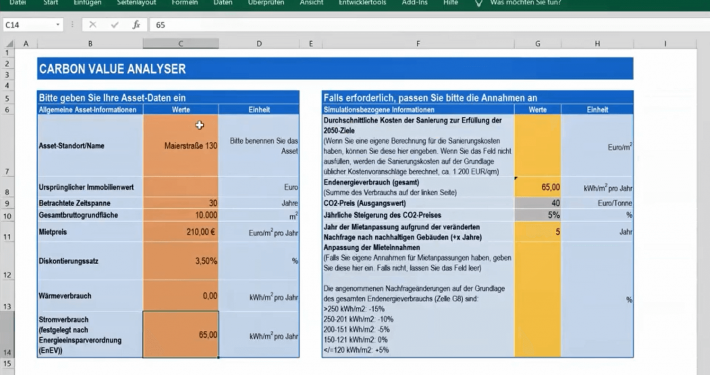Screen dimensions: 710x375
Task: Click the Enter checkmark formula bar icon
Action: click(115, 25)
